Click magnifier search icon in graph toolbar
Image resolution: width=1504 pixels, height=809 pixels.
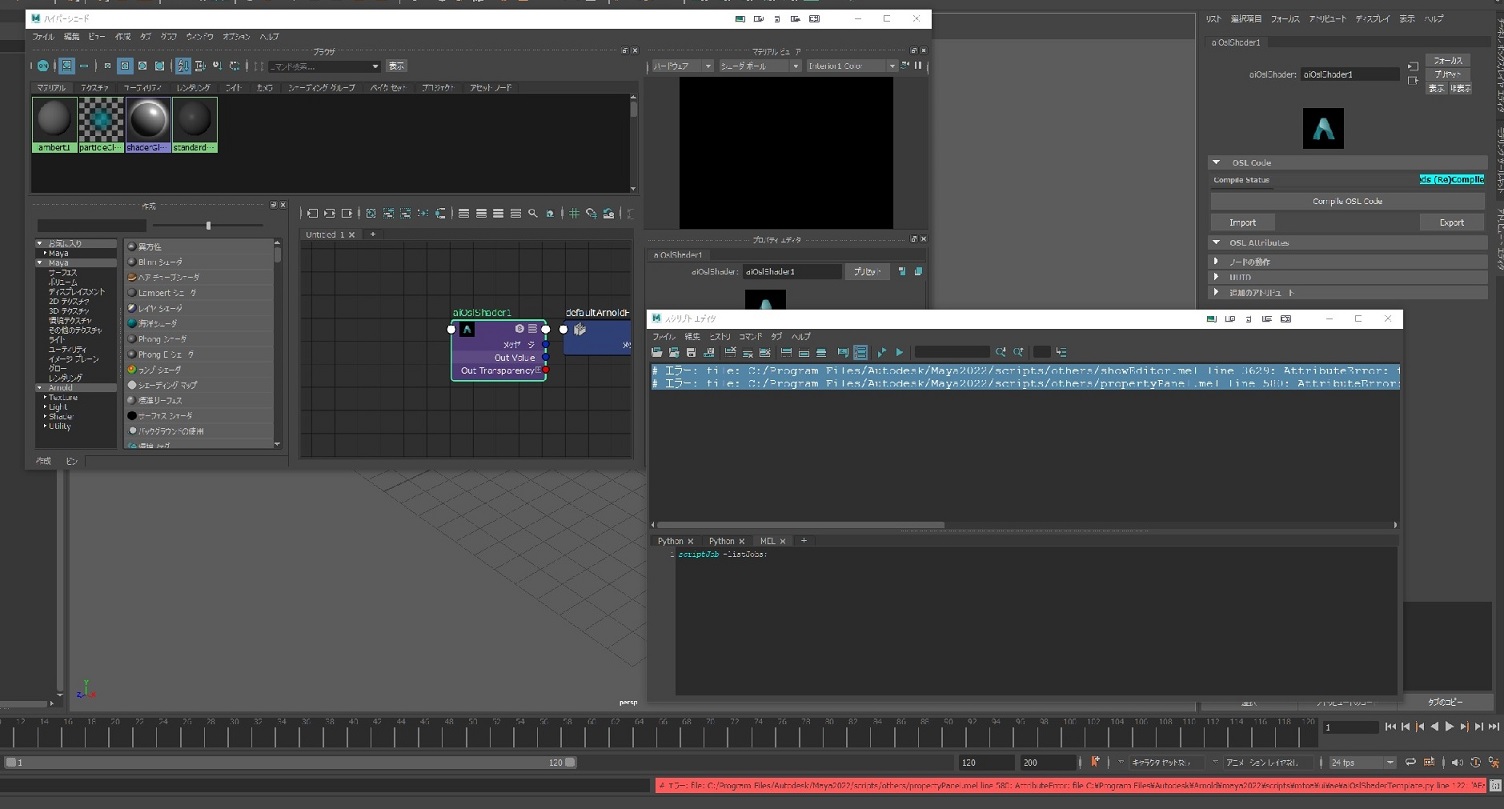click(x=533, y=213)
